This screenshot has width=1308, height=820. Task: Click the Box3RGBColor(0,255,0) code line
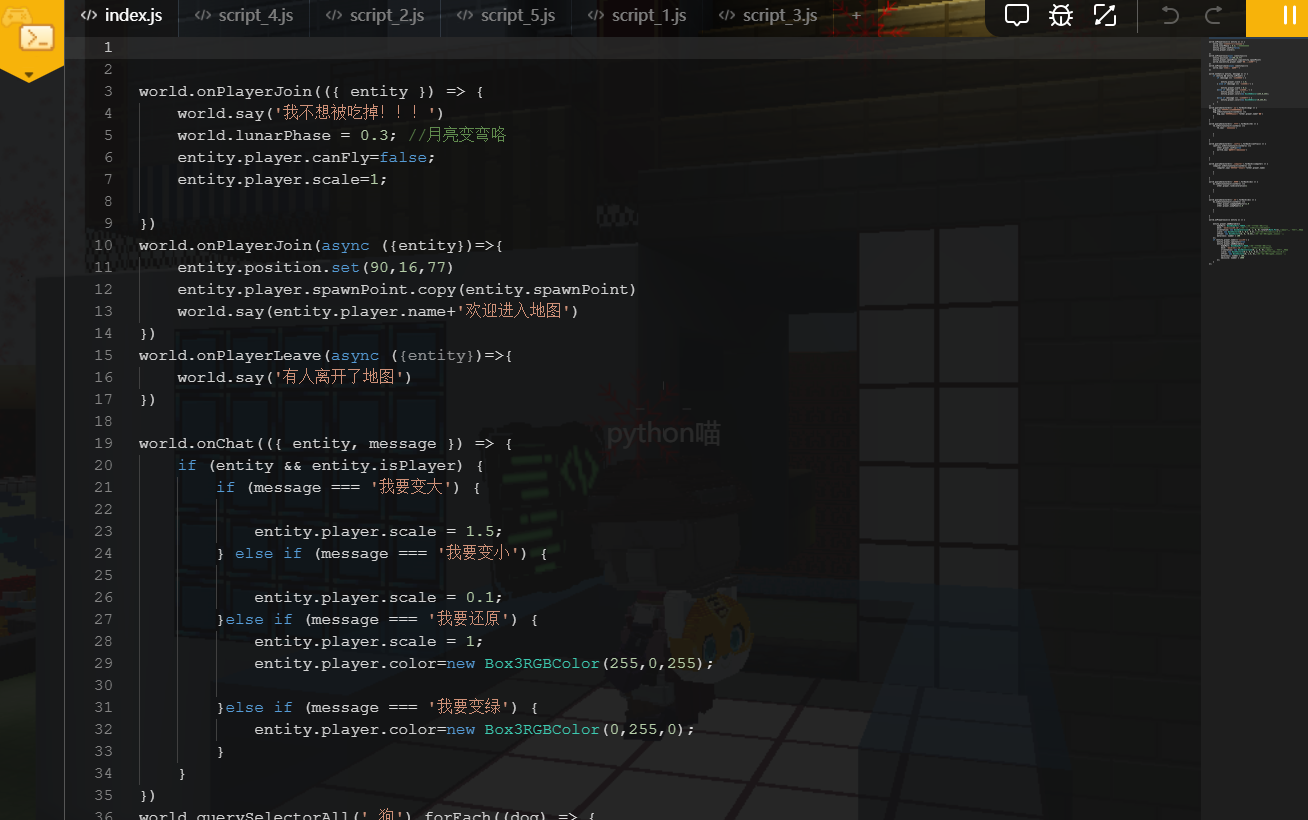(475, 729)
